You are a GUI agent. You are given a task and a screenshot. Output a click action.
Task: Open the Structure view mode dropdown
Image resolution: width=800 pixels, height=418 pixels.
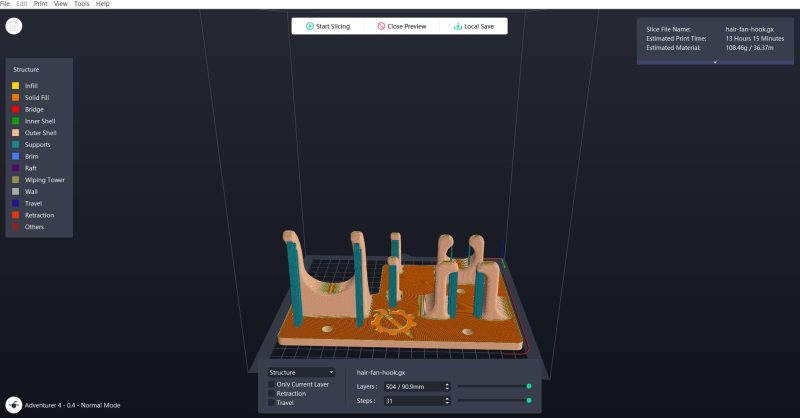[x=301, y=373]
